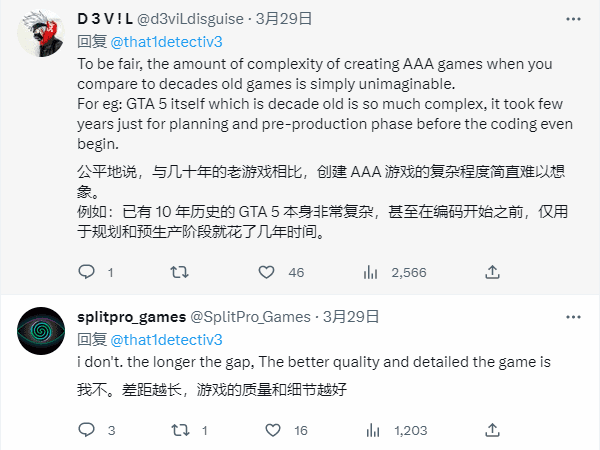Visit @that1detectiv3 link in D3V!L's reply

(x=166, y=42)
